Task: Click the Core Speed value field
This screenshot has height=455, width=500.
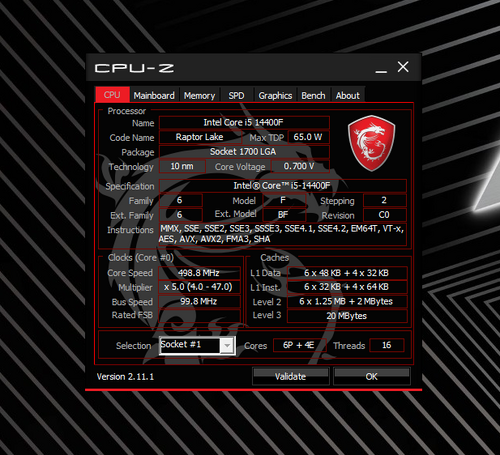Action: [x=199, y=273]
